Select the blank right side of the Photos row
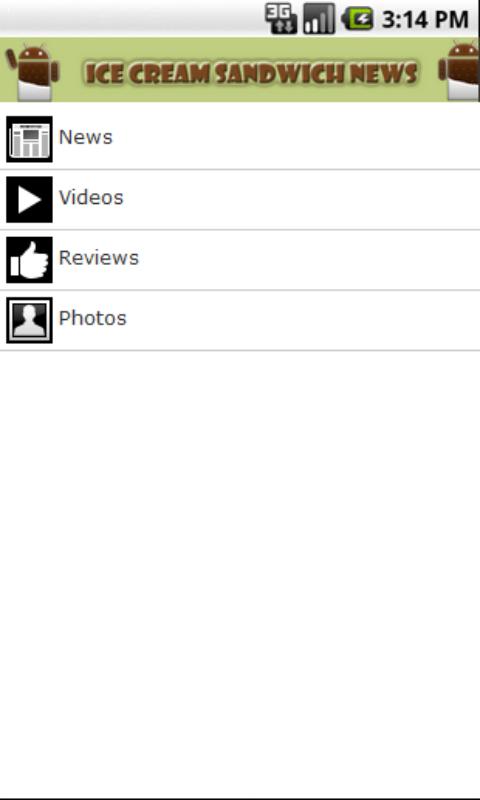The height and width of the screenshot is (800, 480). click(x=304, y=320)
